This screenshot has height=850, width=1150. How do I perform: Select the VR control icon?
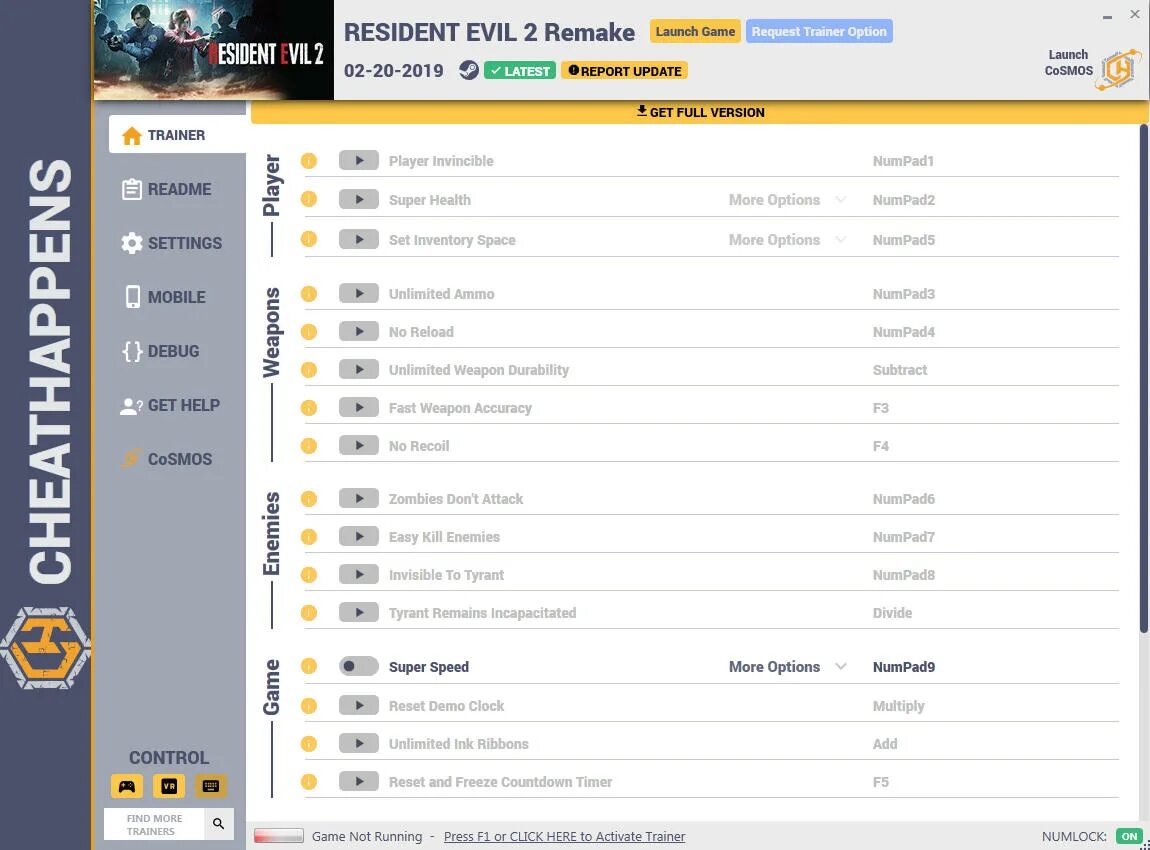click(x=169, y=786)
